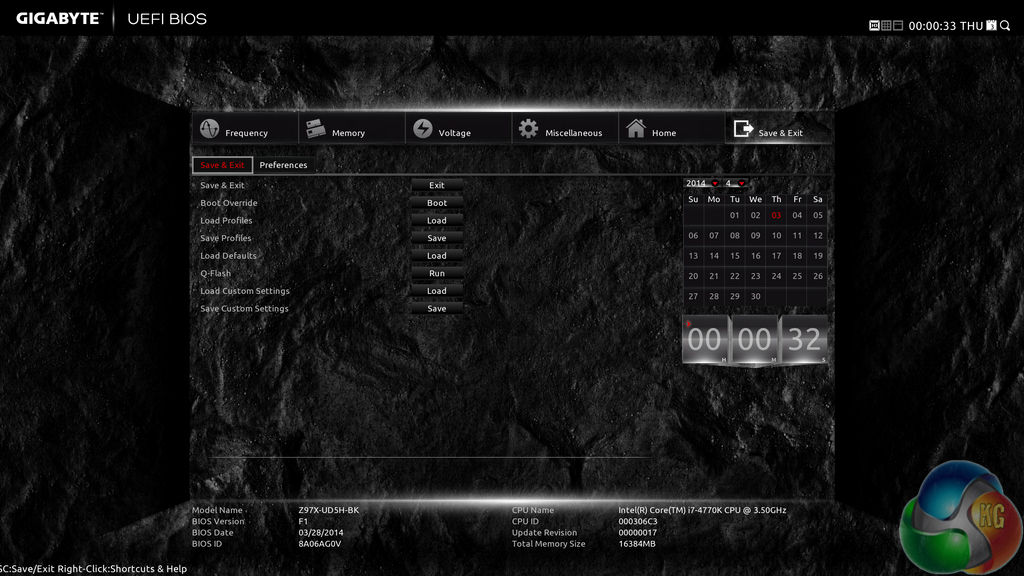Viewport: 1024px width, 576px height.
Task: Open the Memory menu tab
Action: (x=351, y=129)
